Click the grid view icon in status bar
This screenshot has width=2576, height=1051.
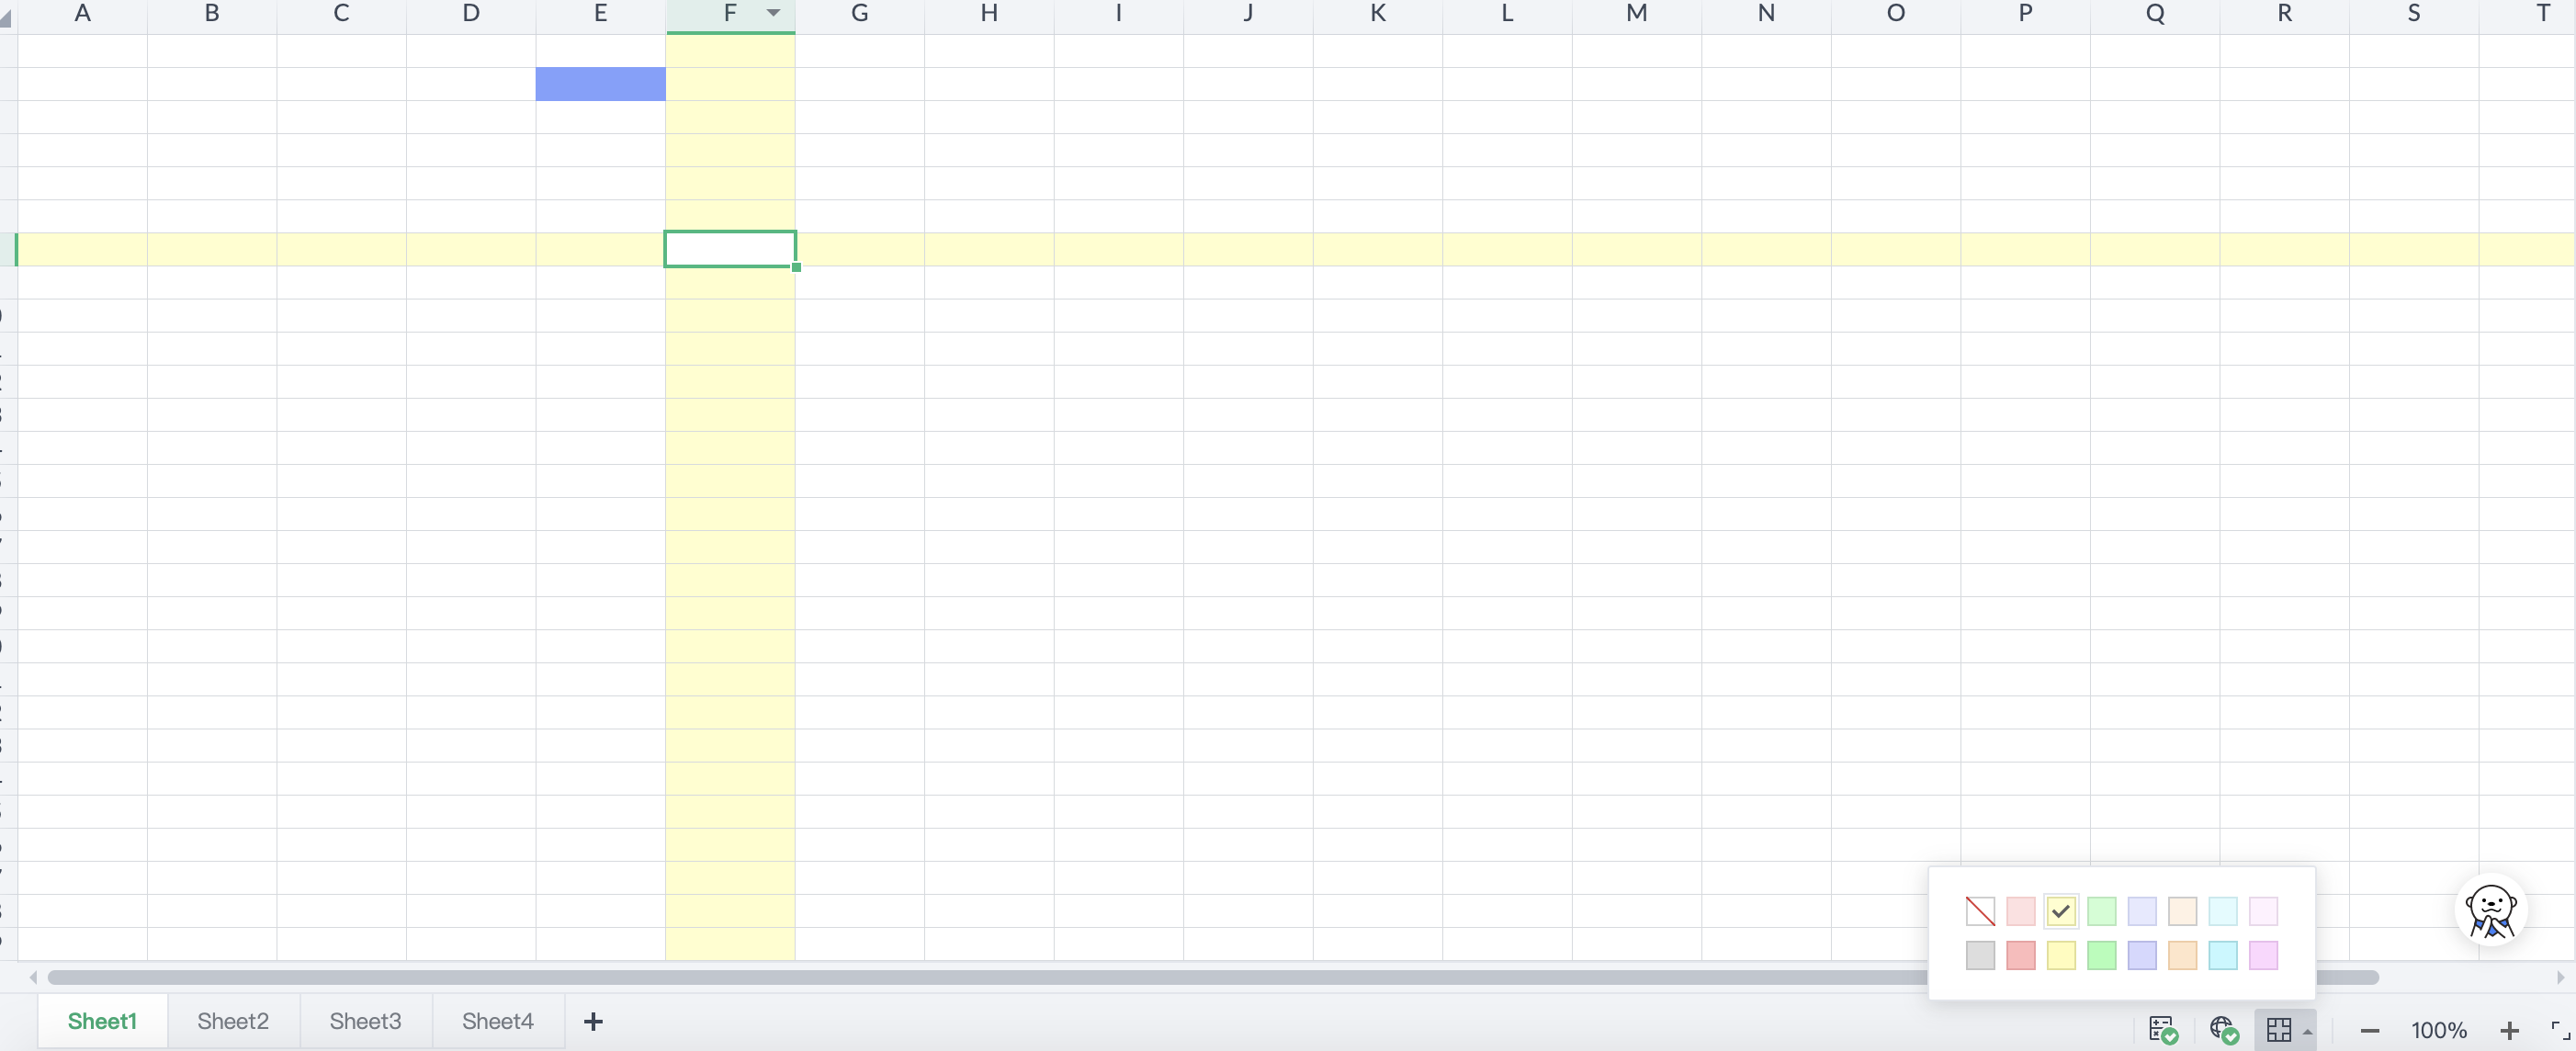[2281, 1029]
